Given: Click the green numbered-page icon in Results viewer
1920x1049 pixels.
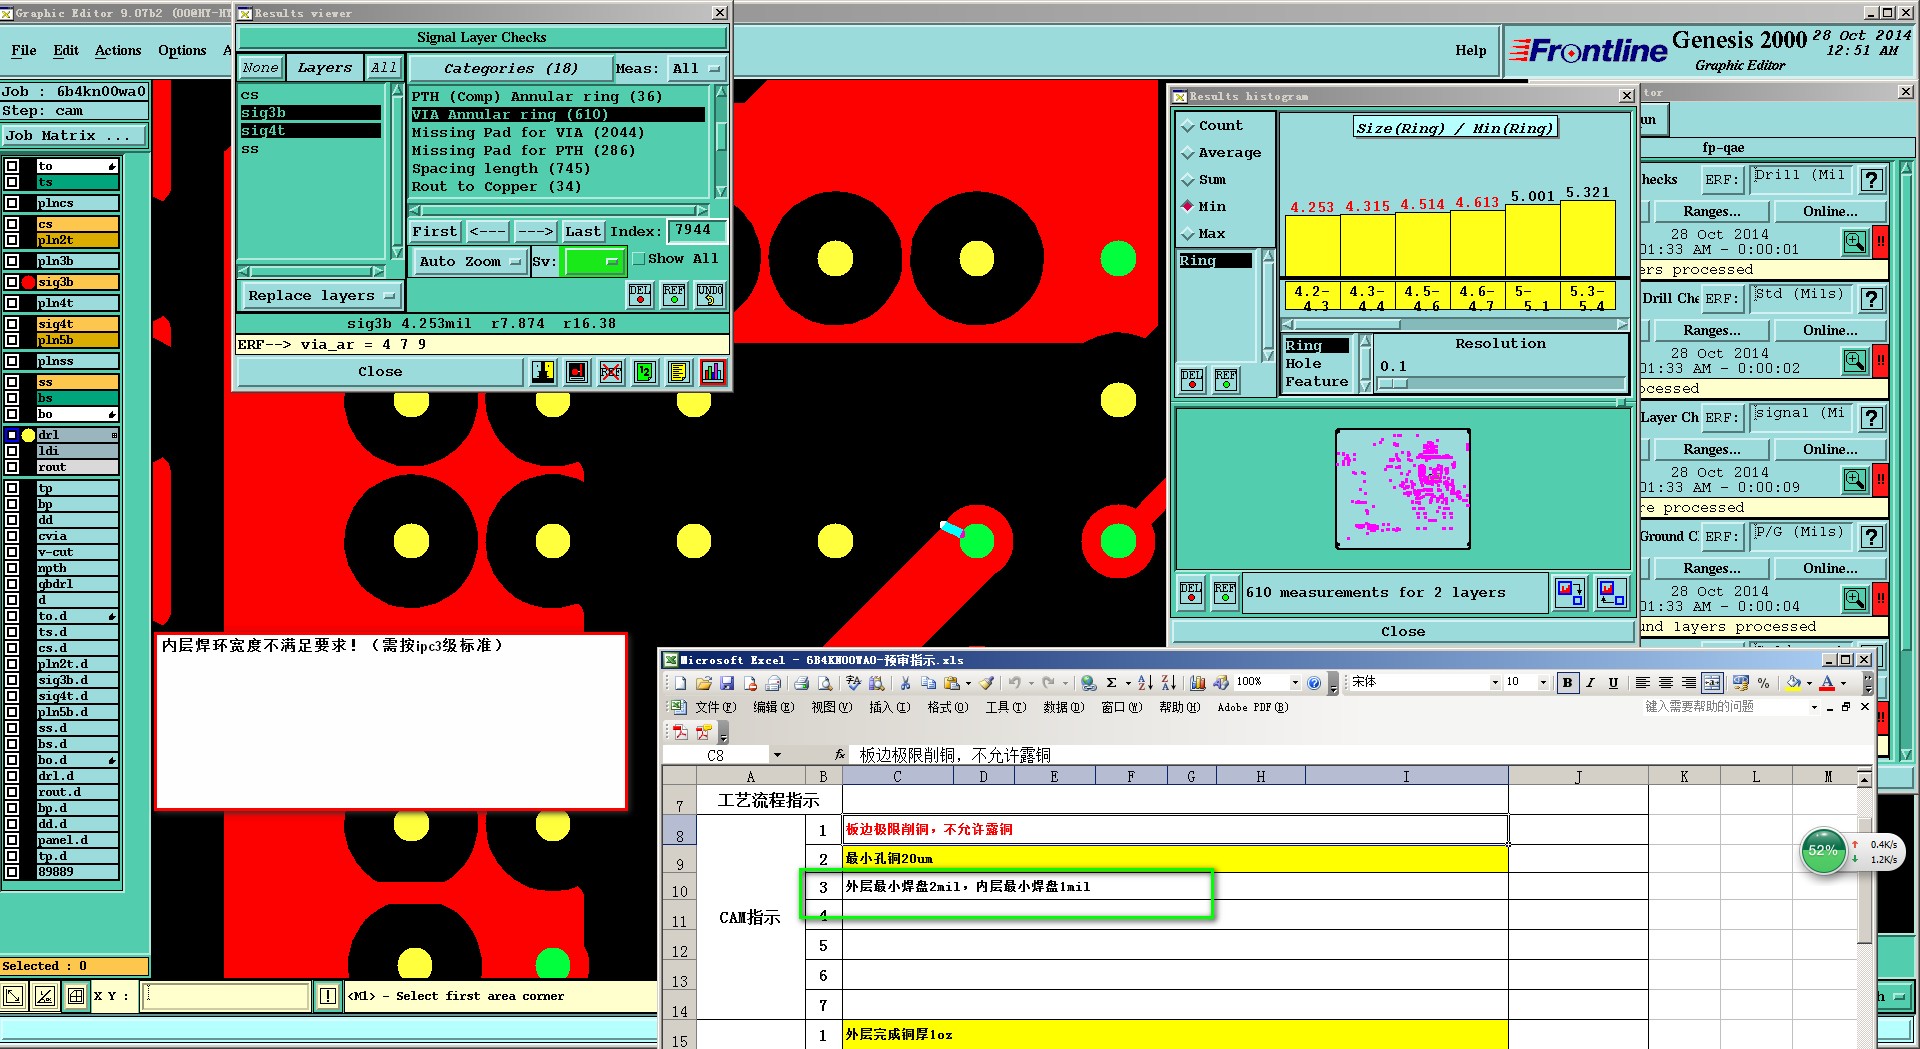Looking at the screenshot, I should (645, 372).
